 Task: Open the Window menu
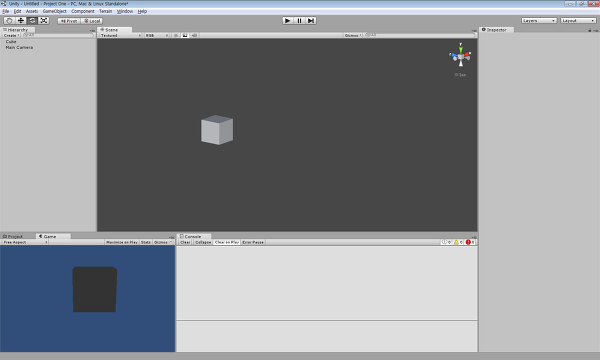125,11
